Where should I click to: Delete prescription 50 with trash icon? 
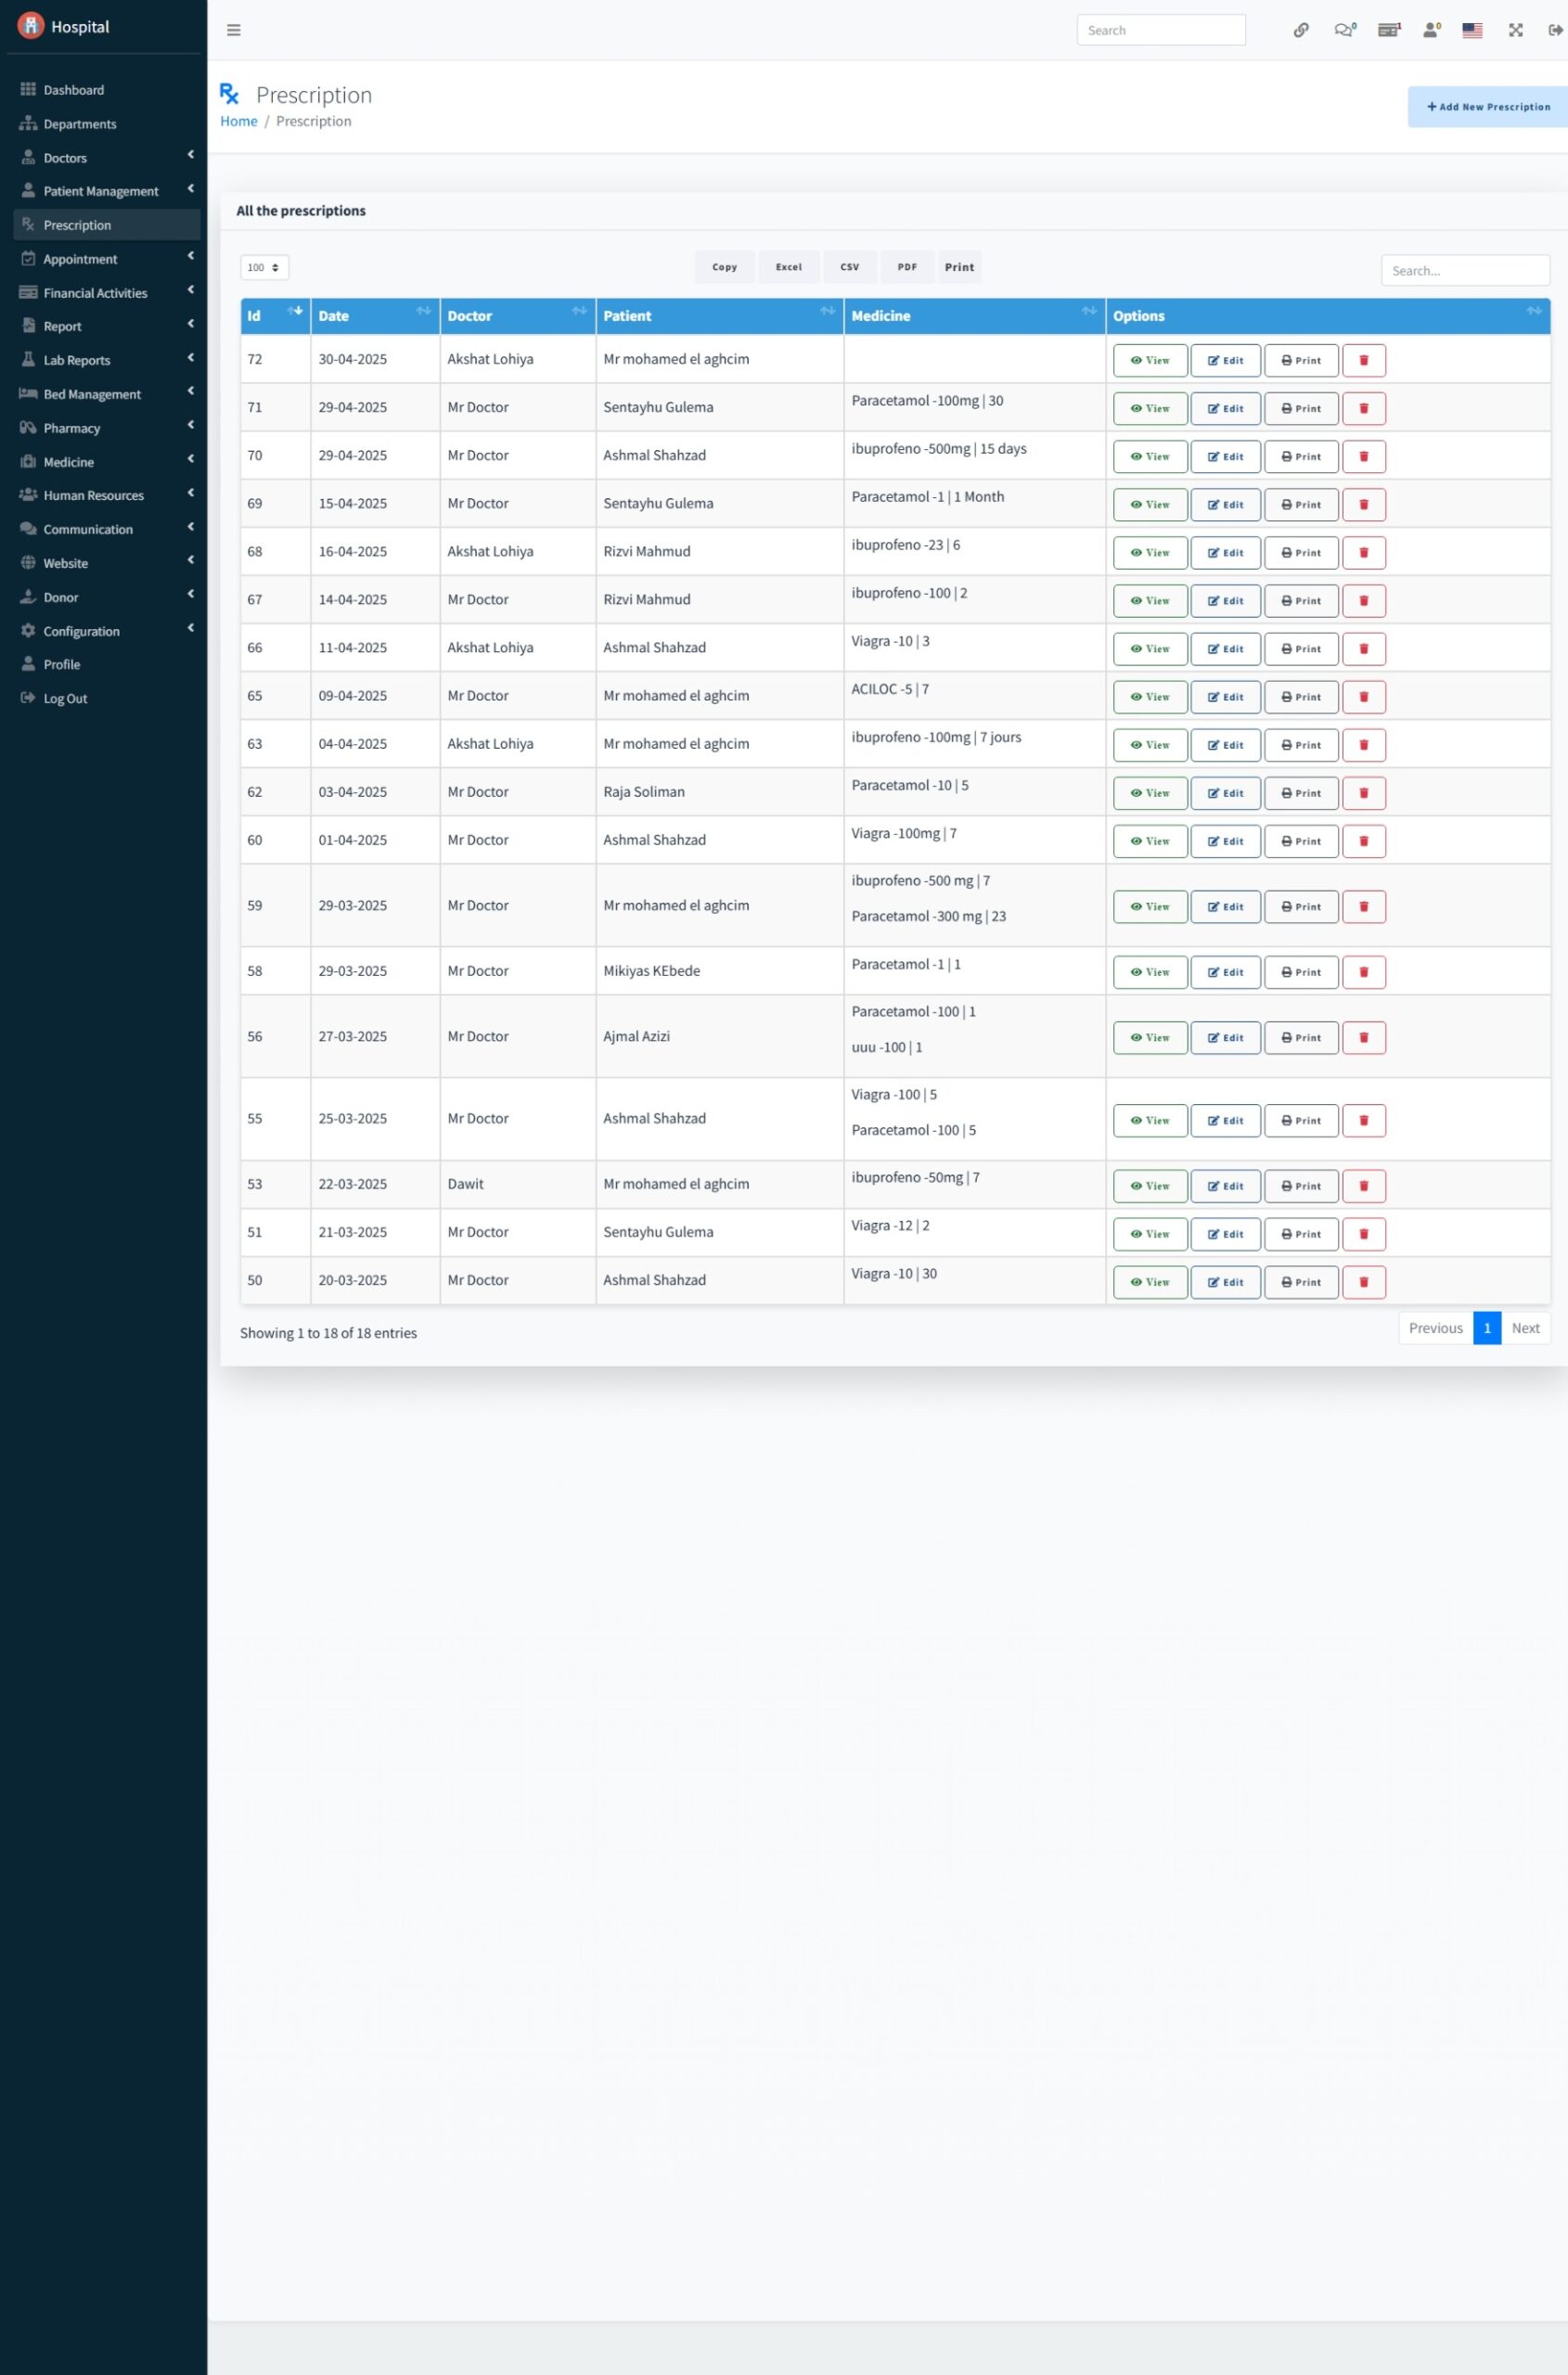pyautogui.click(x=1364, y=1282)
